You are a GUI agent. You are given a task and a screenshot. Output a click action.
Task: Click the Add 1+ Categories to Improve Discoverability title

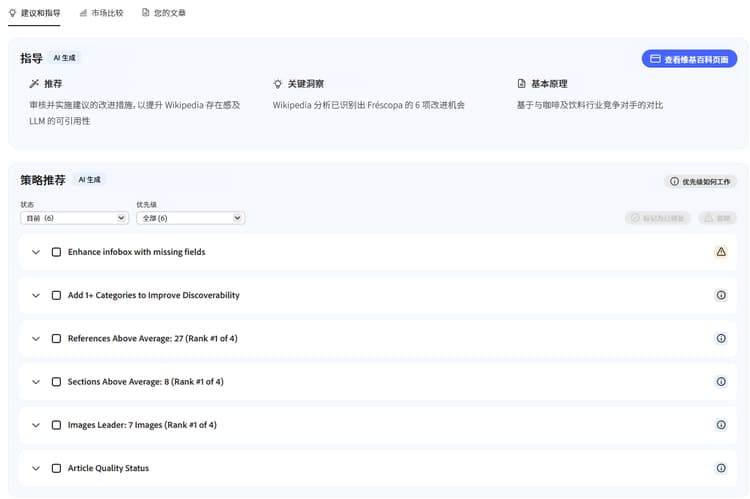(x=154, y=295)
